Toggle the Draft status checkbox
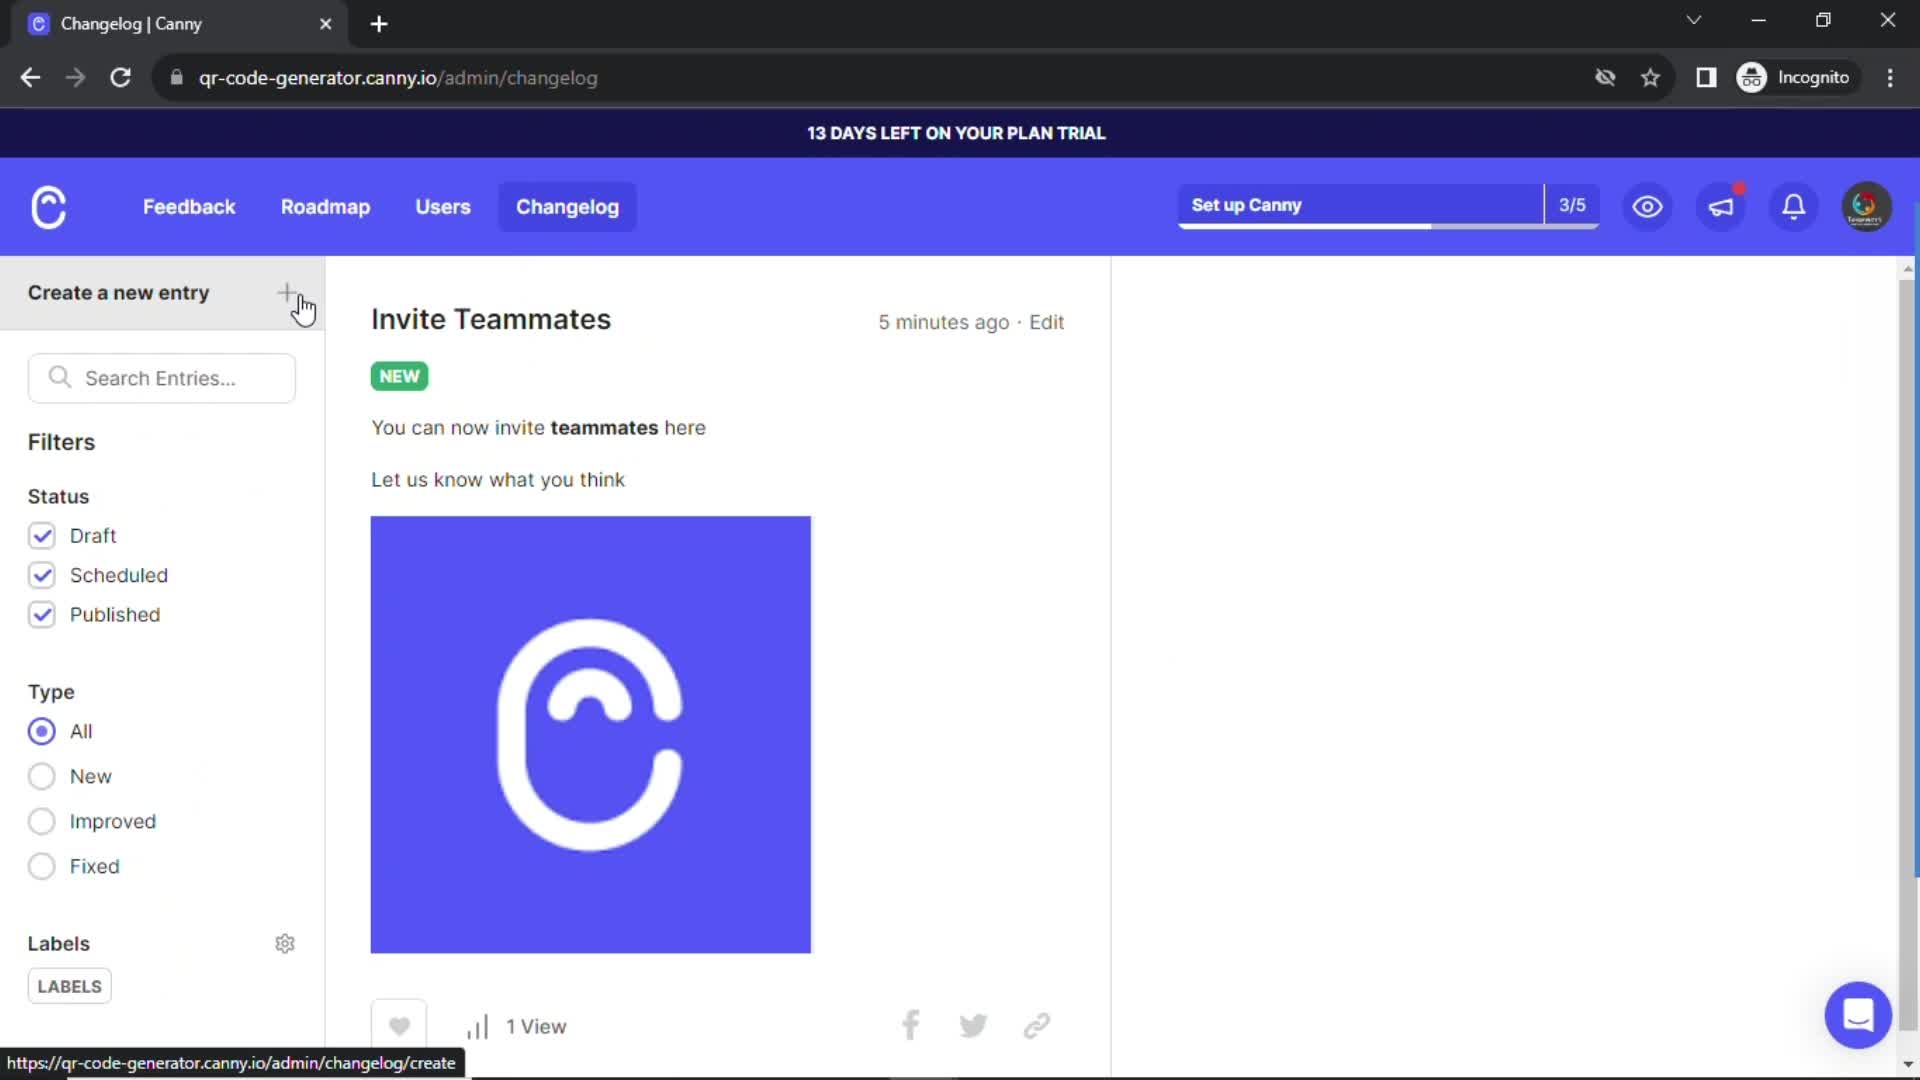This screenshot has height=1080, width=1920. click(41, 535)
